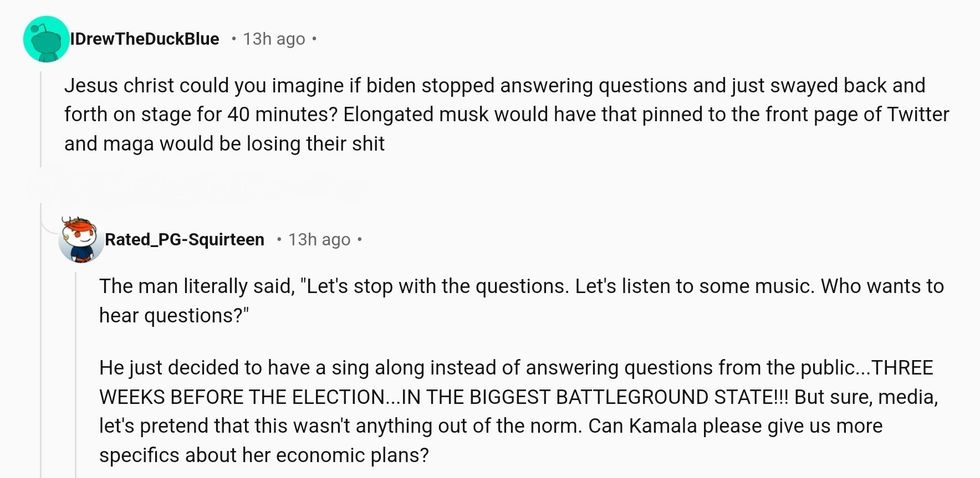Click the word "Twitter" in the first comment
This screenshot has height=478, width=980.
[x=915, y=115]
